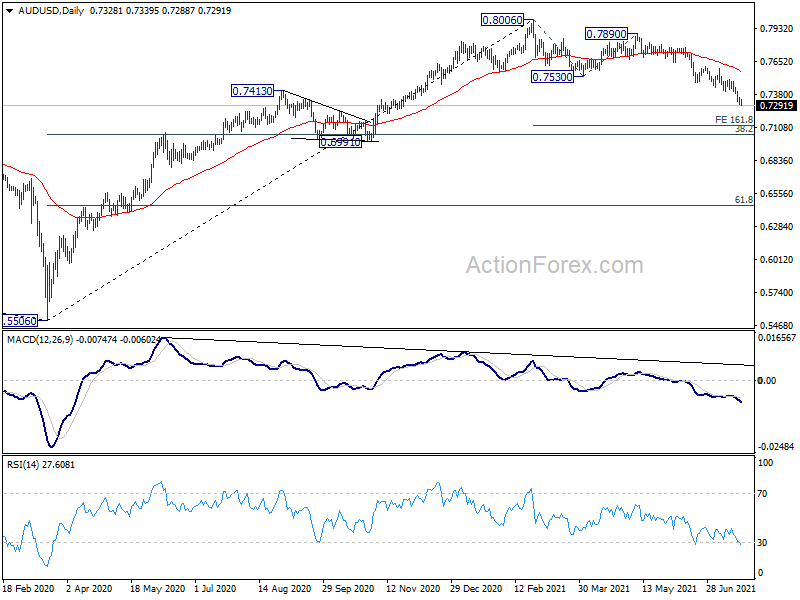Click the 0.73800 price axis value
800x600 pixels.
[777, 95]
